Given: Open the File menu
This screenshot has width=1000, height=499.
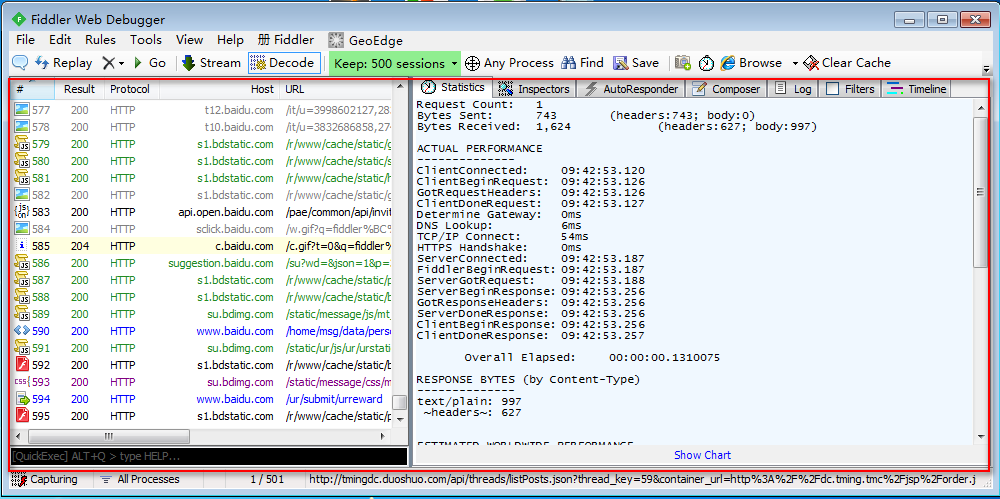Looking at the screenshot, I should (x=26, y=40).
